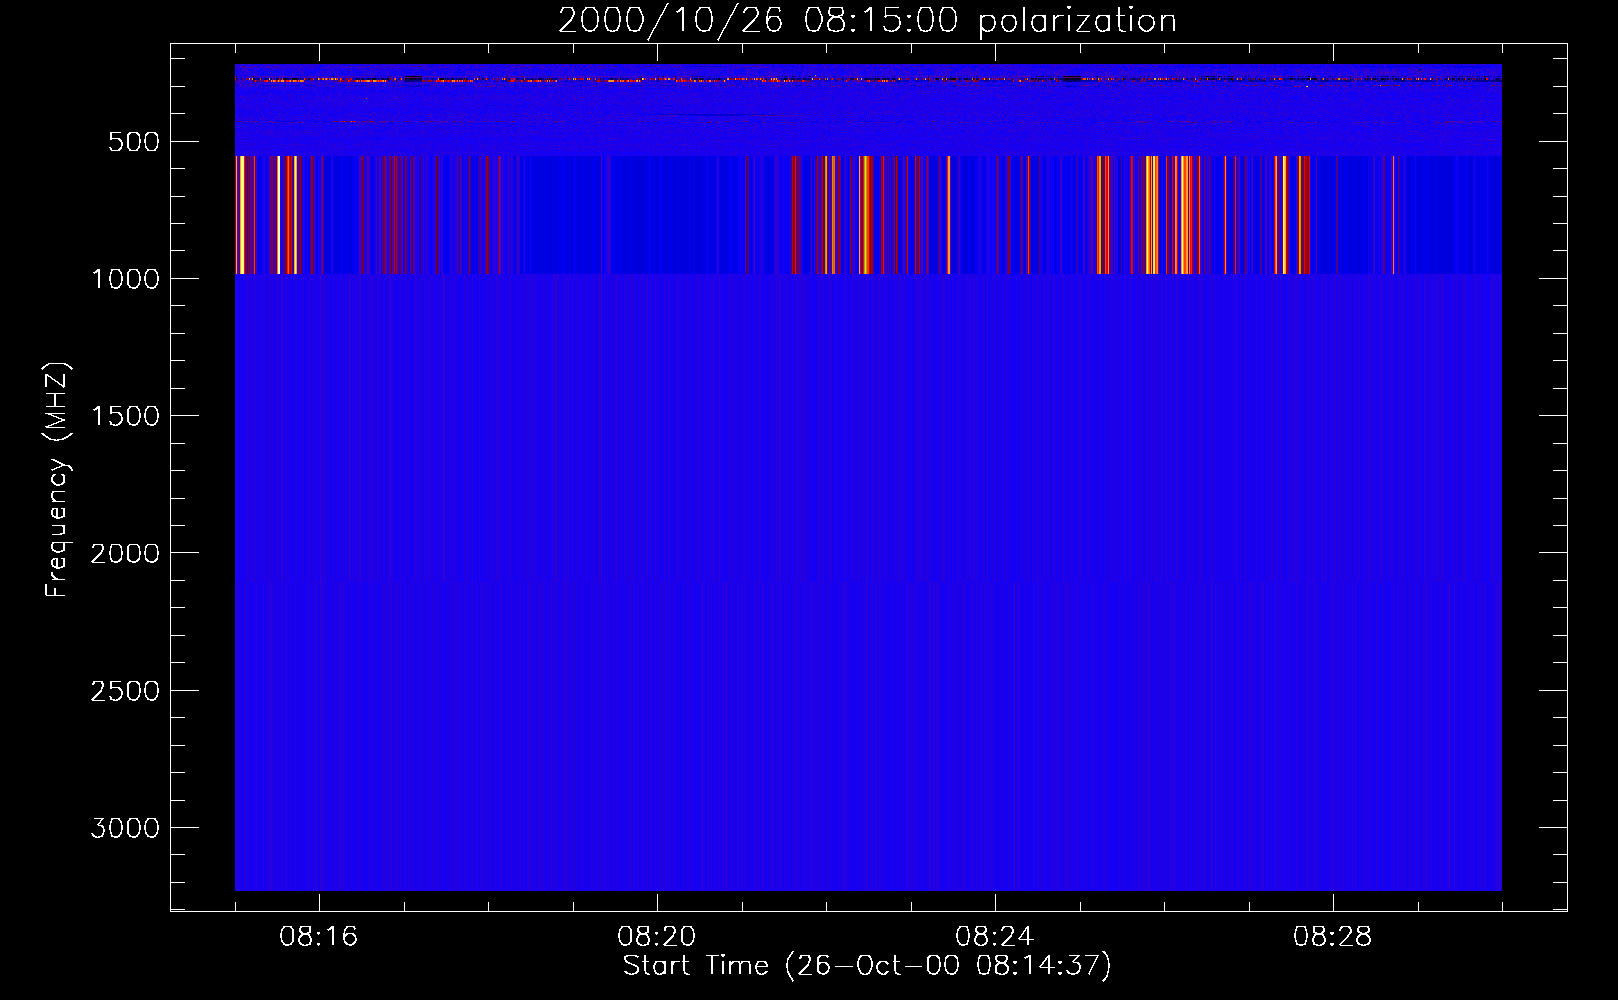Click the 08:28 time tick label

coord(1333,937)
